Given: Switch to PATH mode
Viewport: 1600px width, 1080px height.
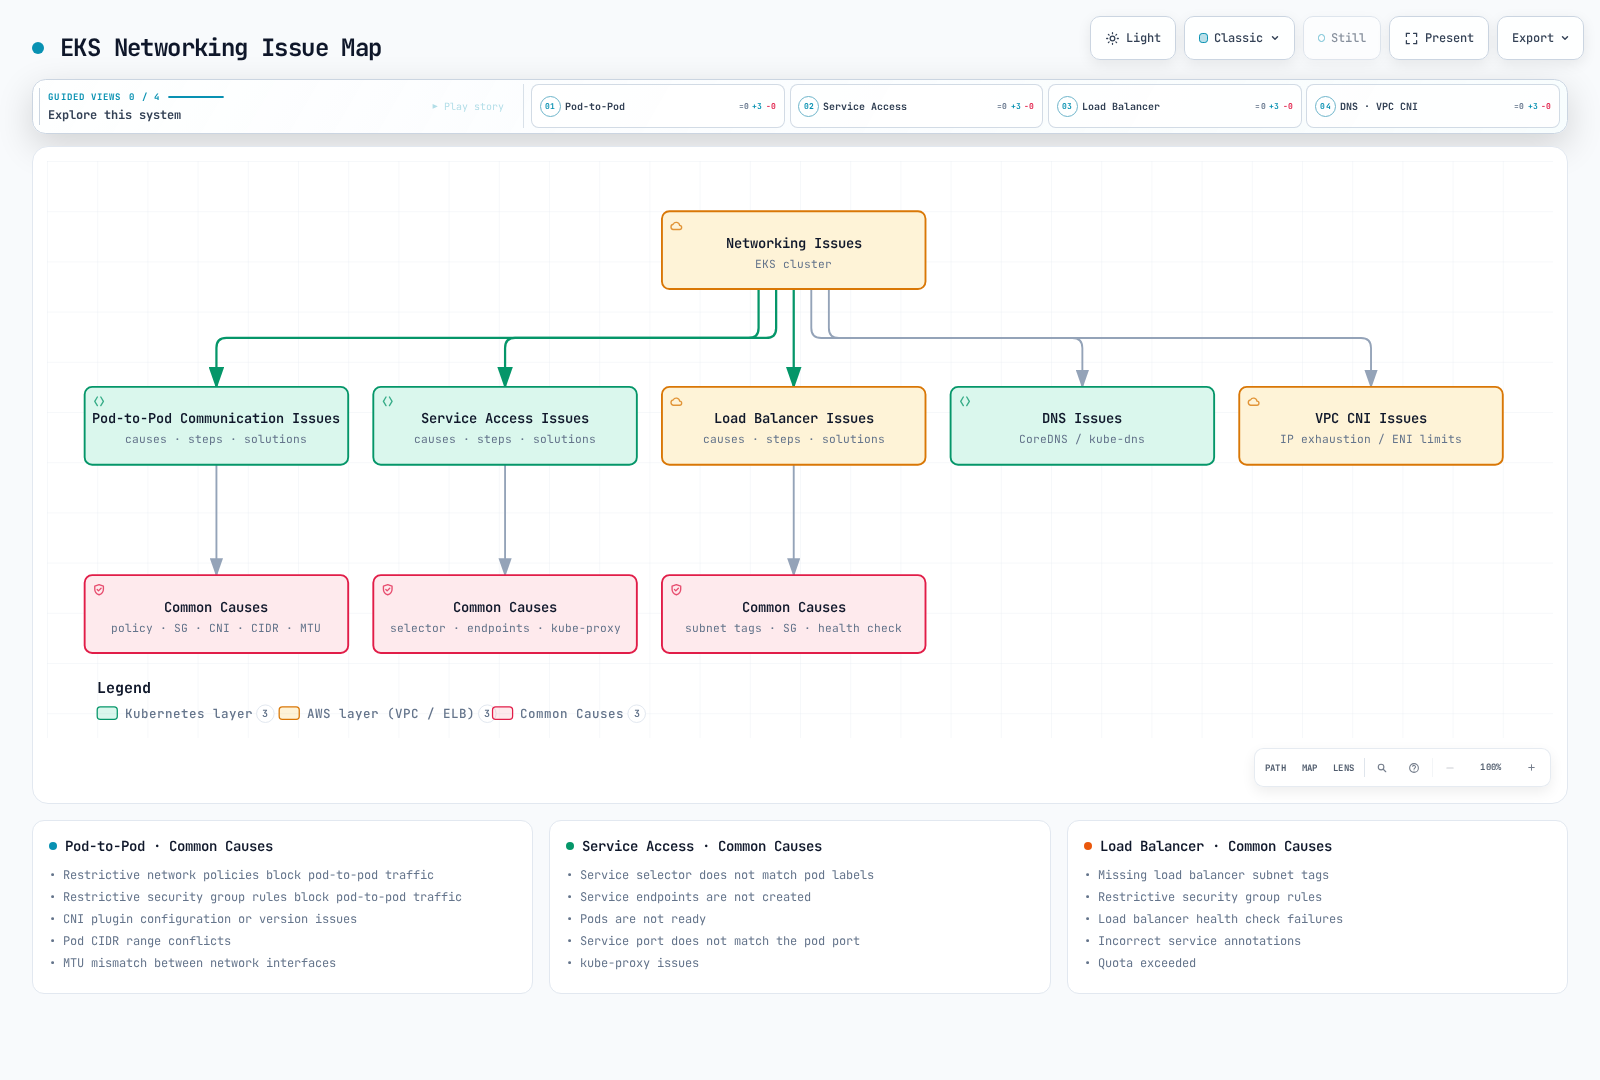Looking at the screenshot, I should pyautogui.click(x=1275, y=768).
